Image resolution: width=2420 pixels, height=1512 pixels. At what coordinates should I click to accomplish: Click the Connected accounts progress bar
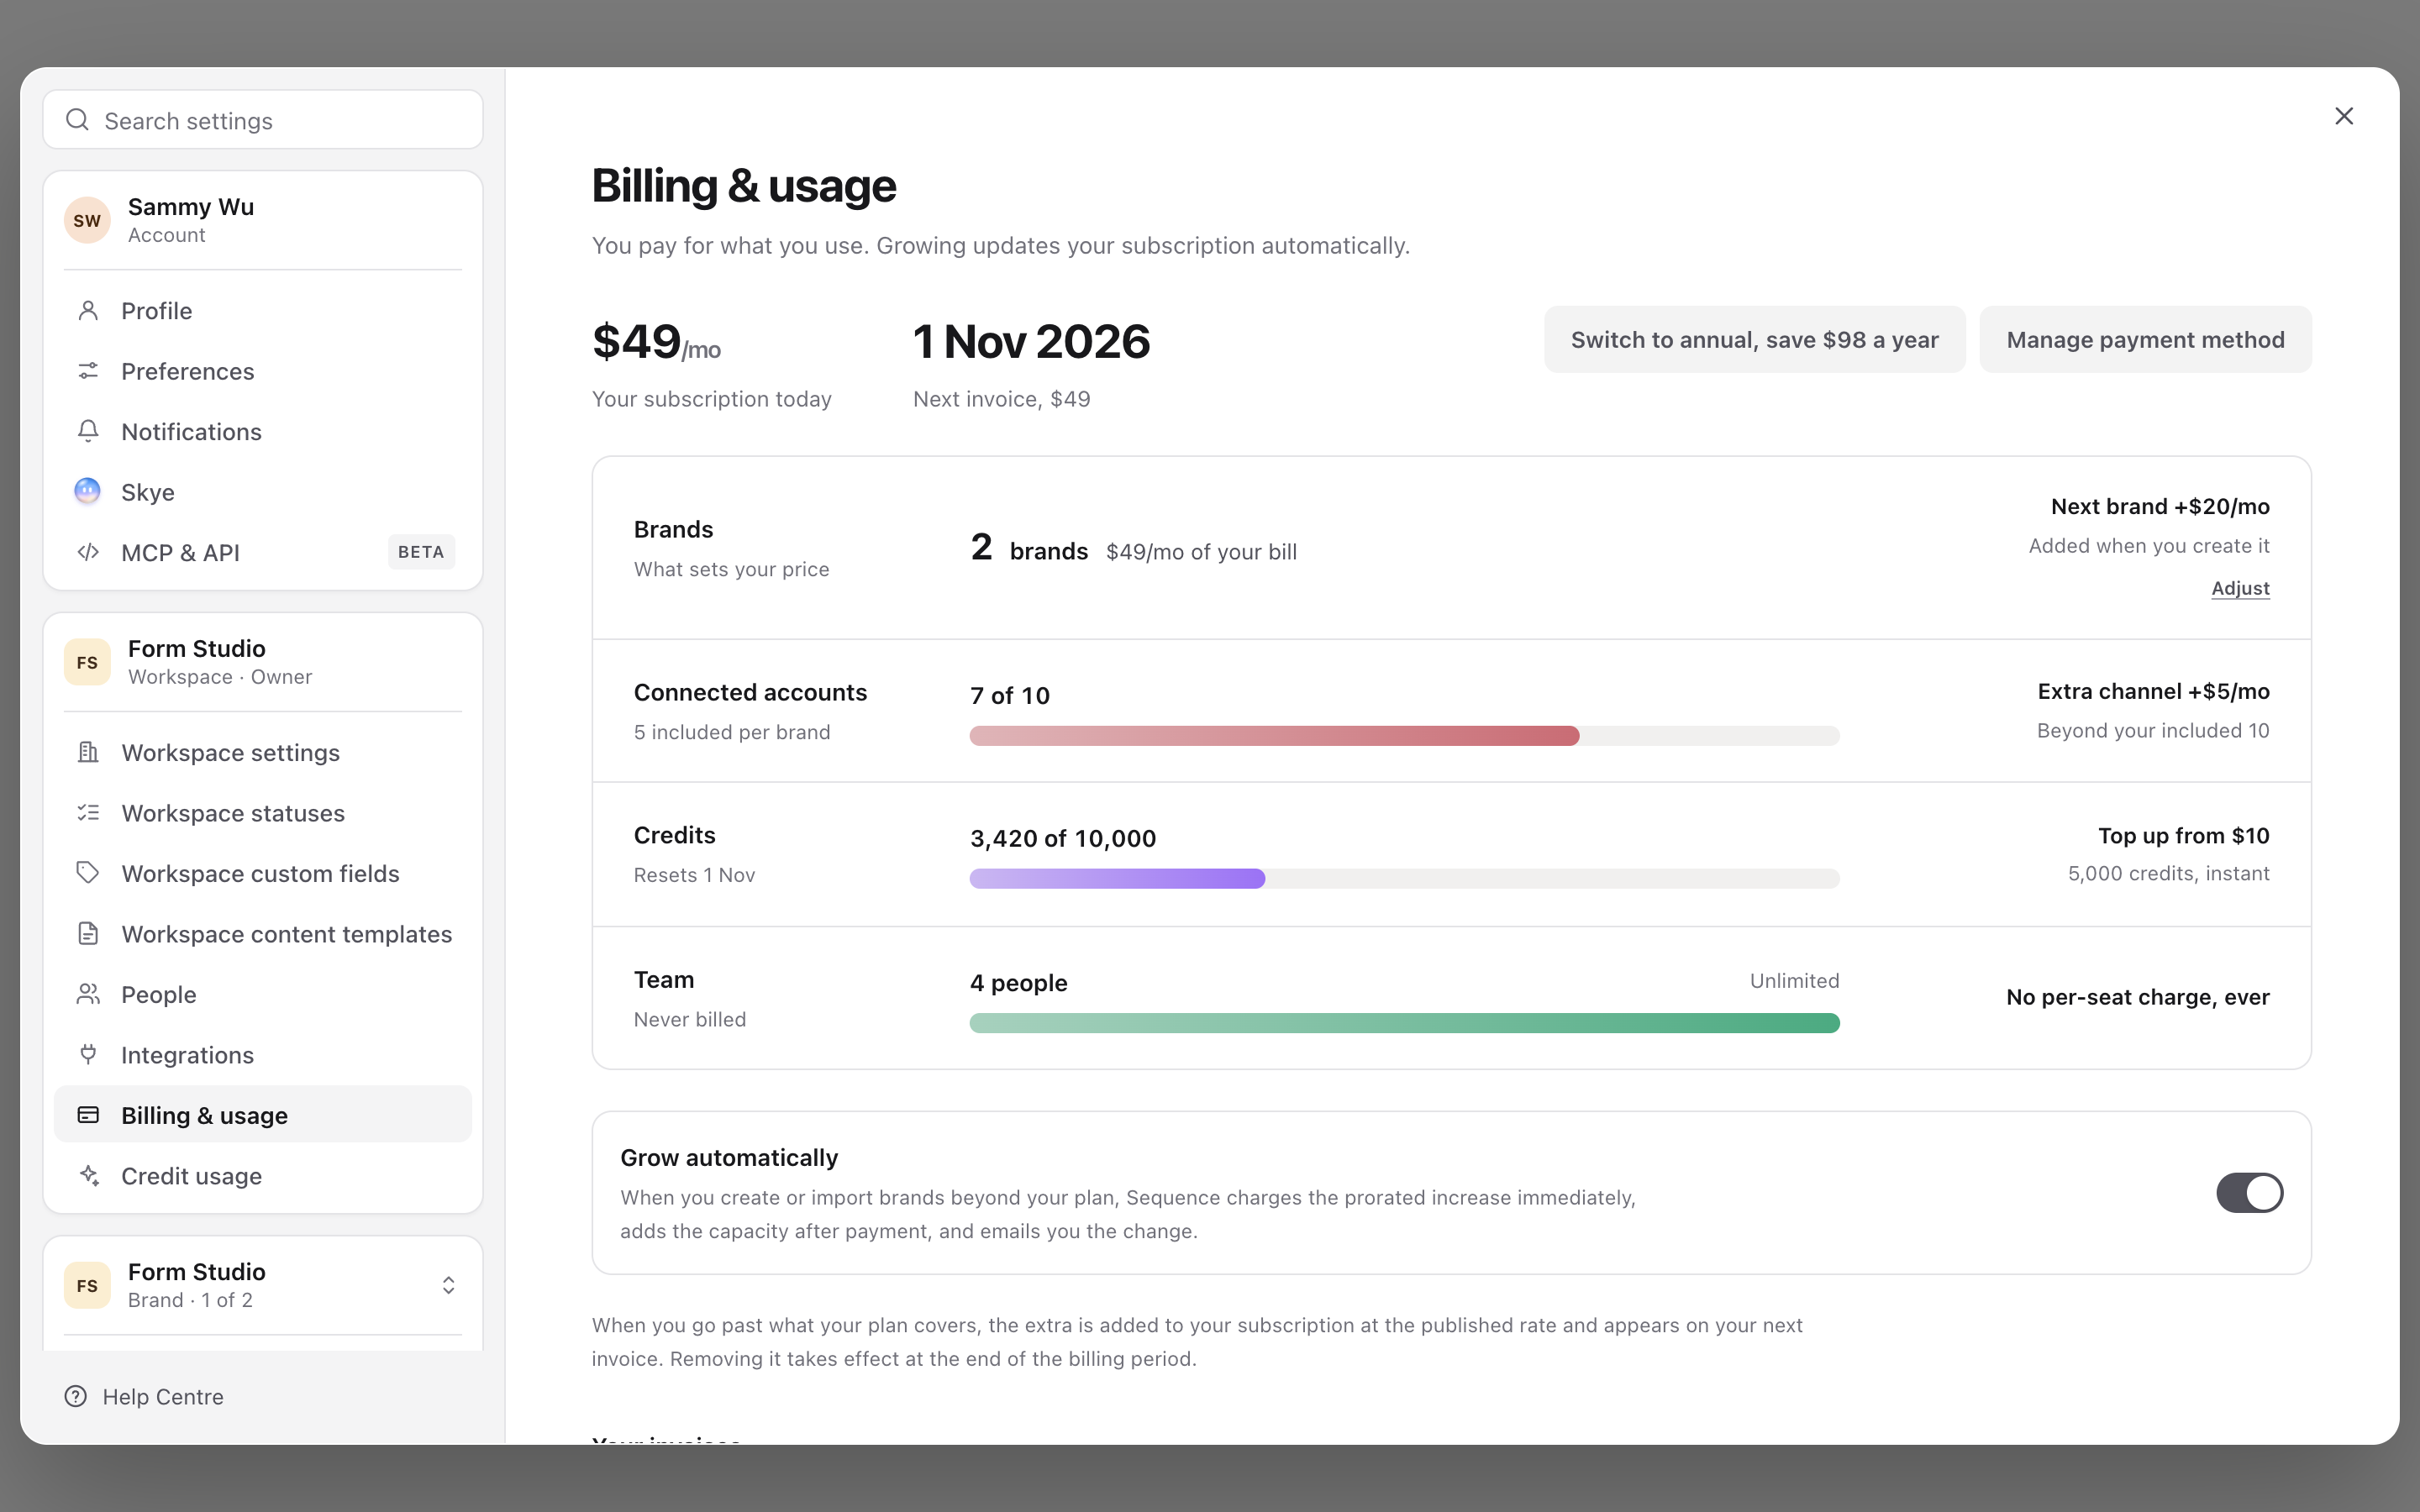tap(1404, 736)
